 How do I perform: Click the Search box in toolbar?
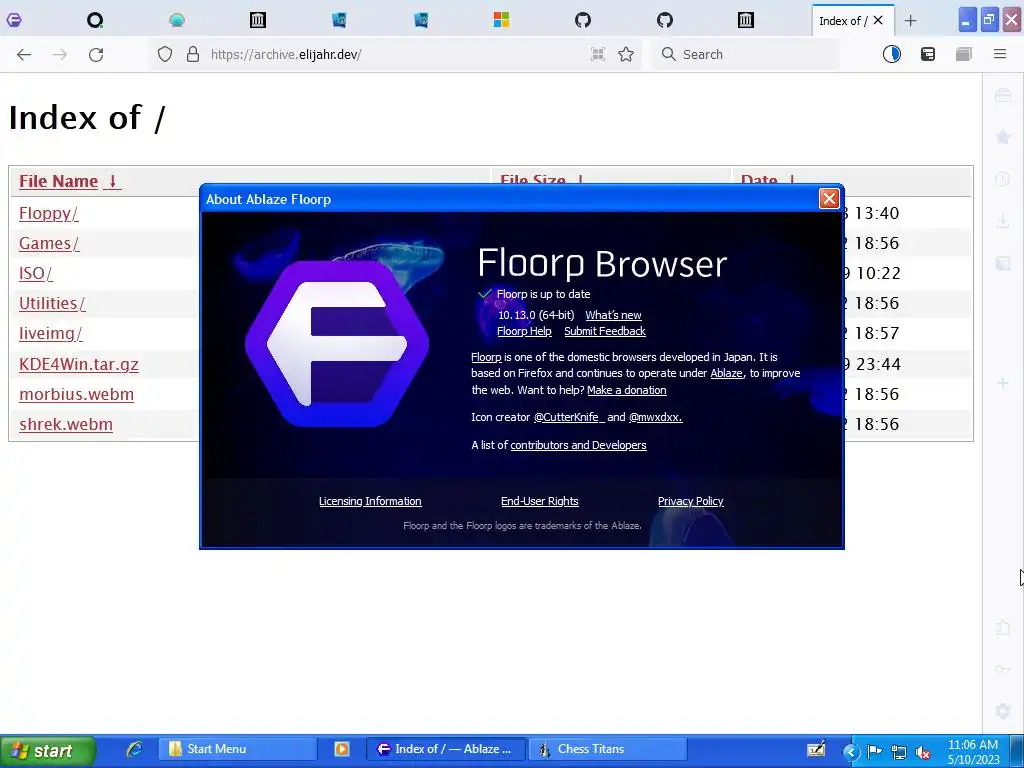[746, 54]
